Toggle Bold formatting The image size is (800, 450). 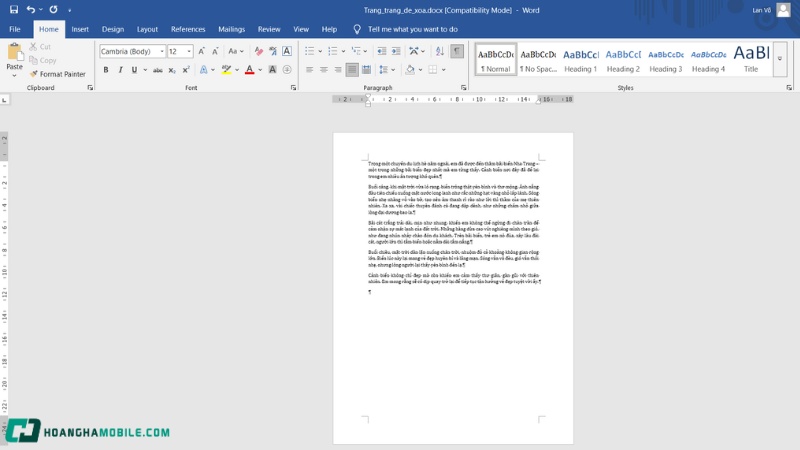pos(106,70)
